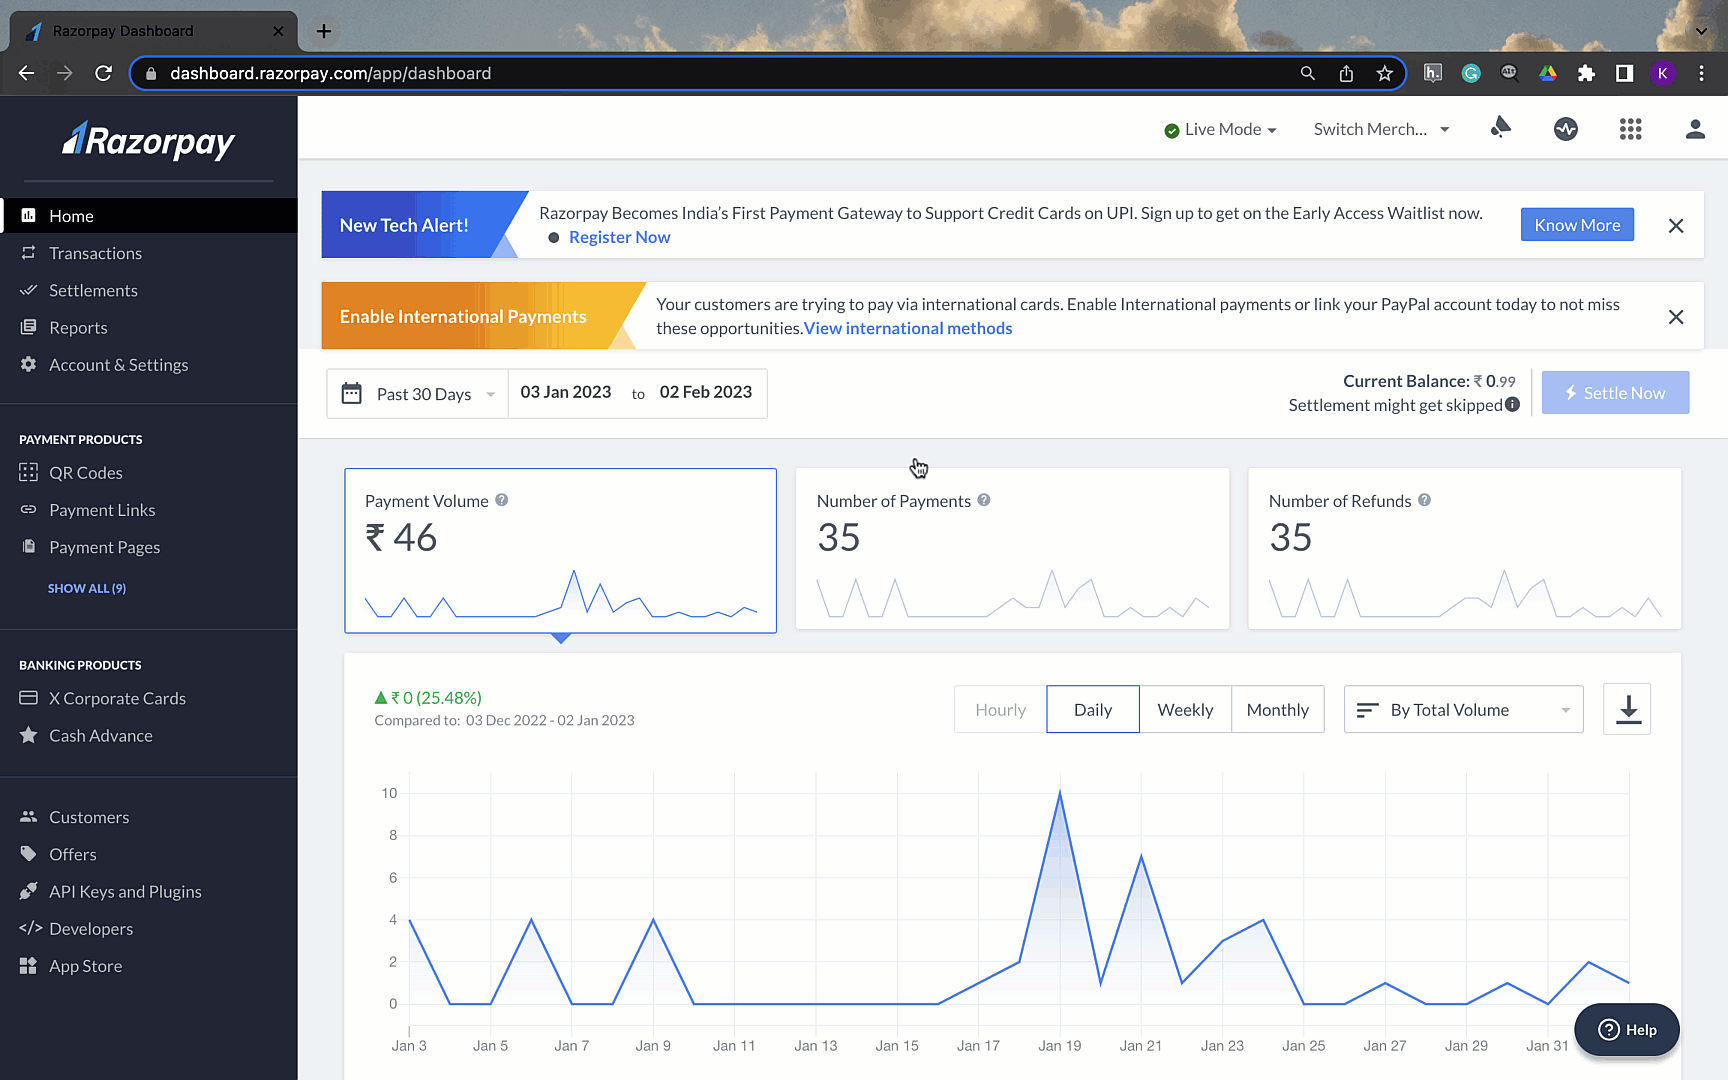Image resolution: width=1728 pixels, height=1080 pixels.
Task: Open the announcements megaphone icon
Action: pos(1500,128)
